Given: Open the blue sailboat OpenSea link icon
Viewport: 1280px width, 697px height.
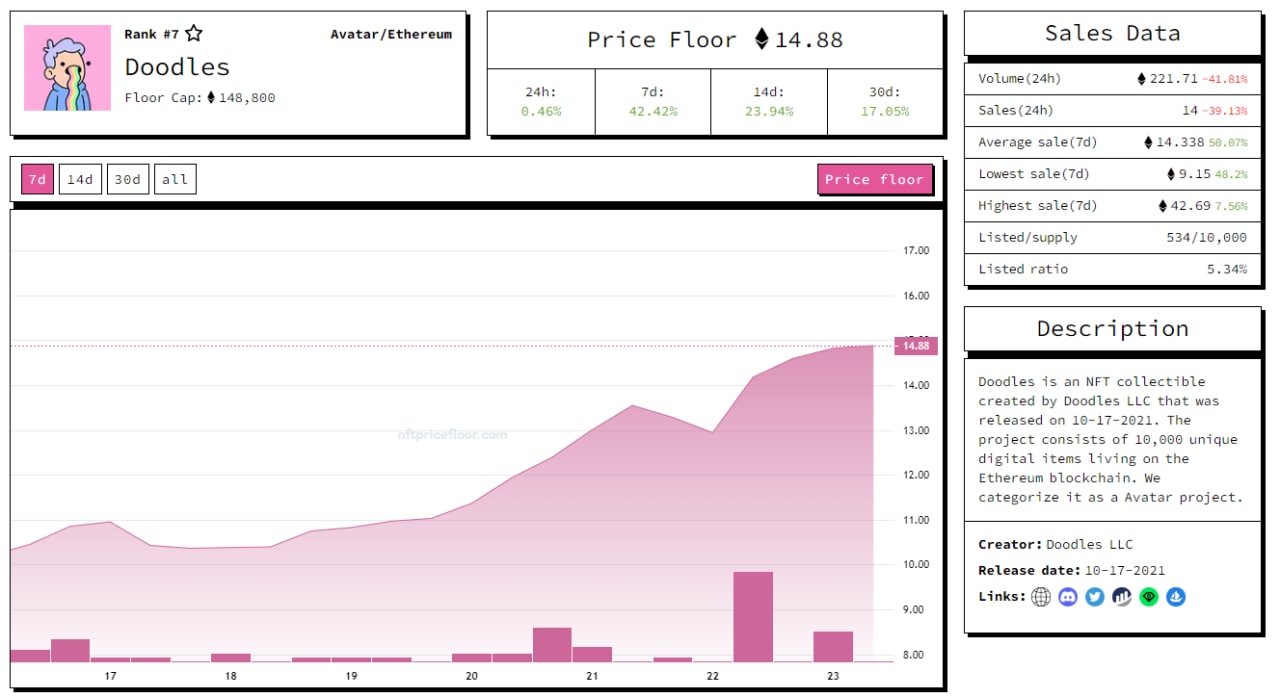Looking at the screenshot, I should (1176, 597).
